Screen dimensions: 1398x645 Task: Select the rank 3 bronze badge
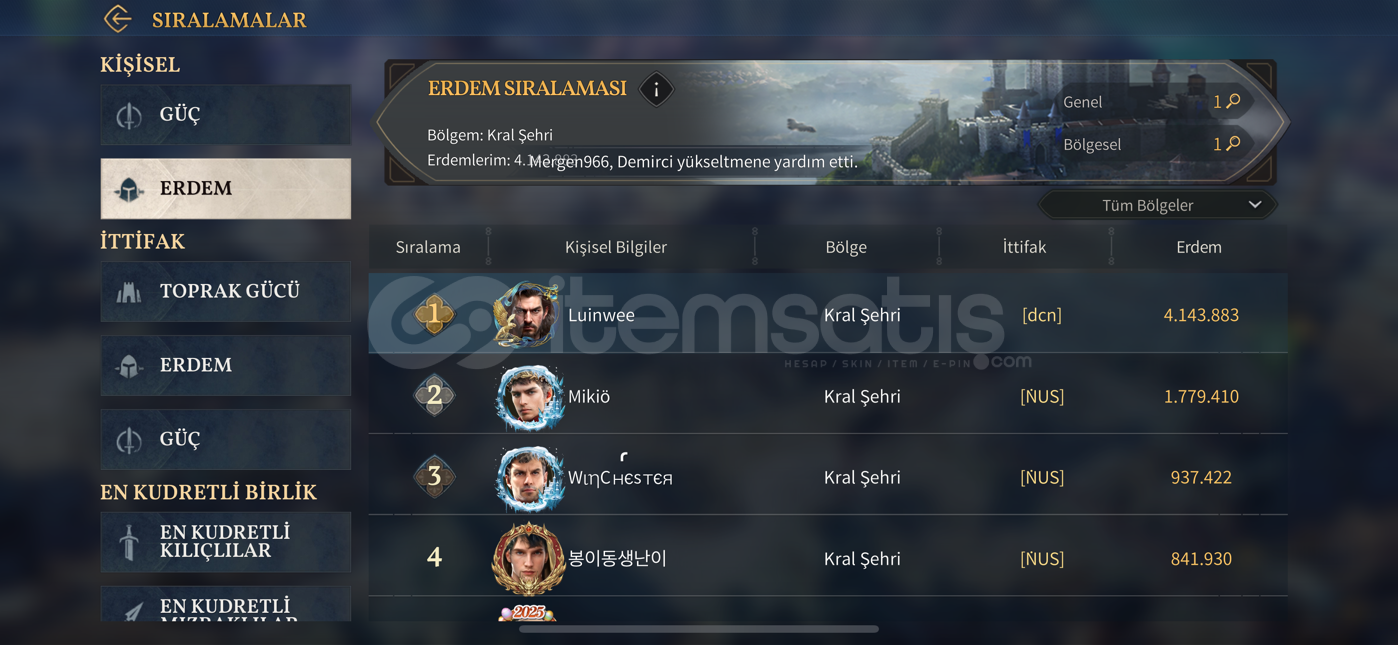pyautogui.click(x=434, y=477)
